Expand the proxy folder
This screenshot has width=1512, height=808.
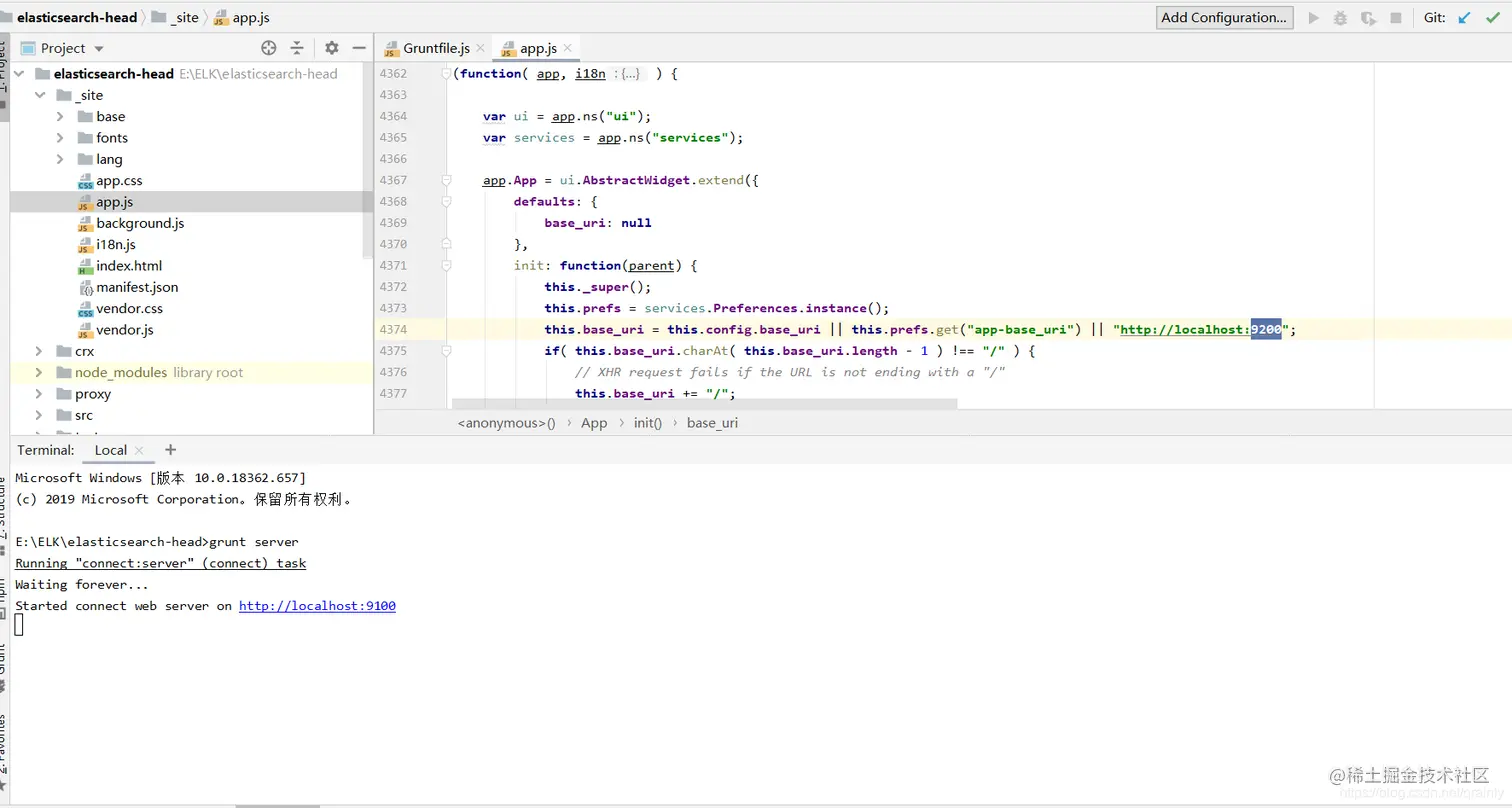point(39,394)
